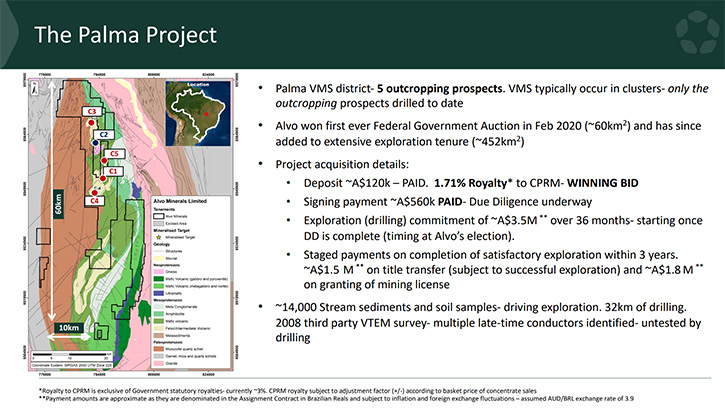Click the C4 prospect label
The image size is (725, 415).
(x=94, y=201)
